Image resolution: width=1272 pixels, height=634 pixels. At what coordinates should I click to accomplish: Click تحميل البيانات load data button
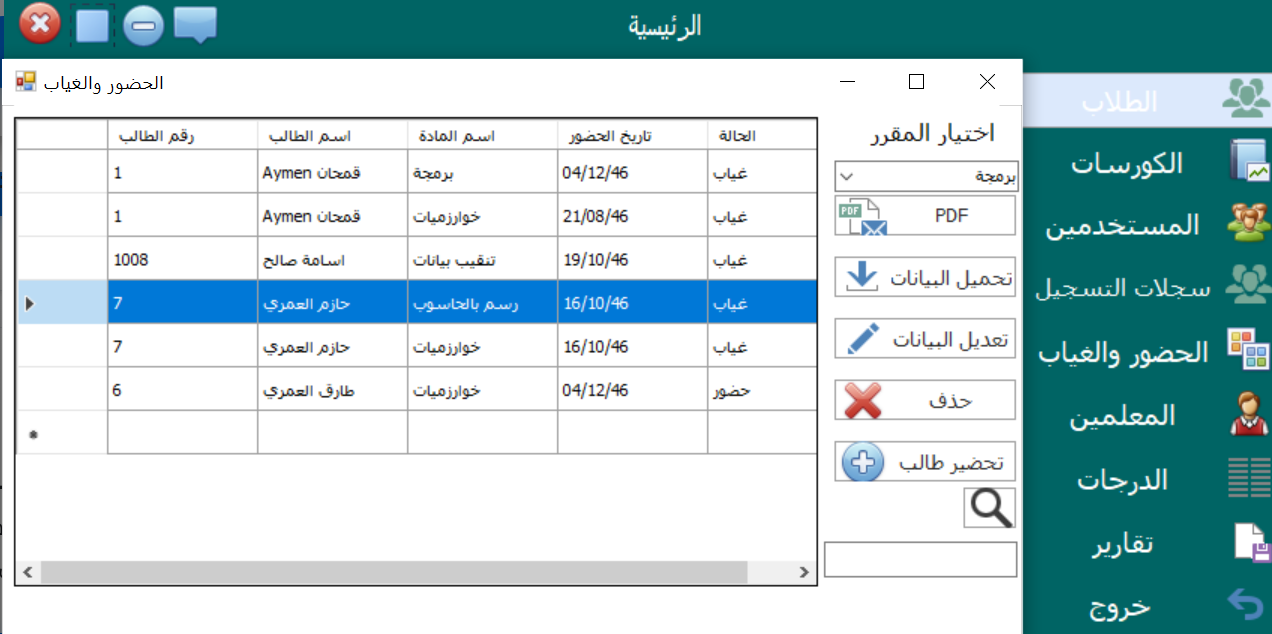pyautogui.click(x=925, y=277)
